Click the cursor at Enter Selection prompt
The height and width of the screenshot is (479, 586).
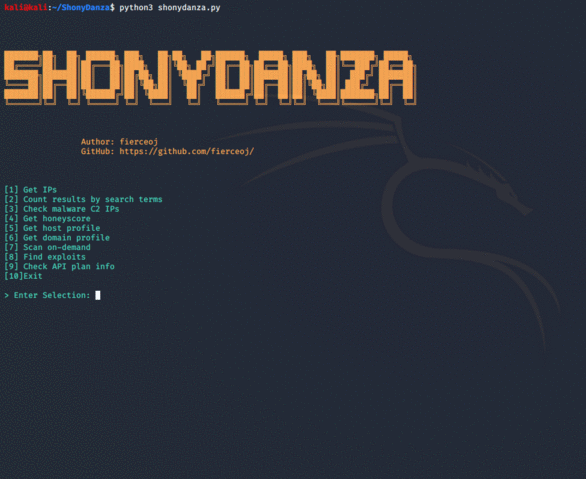[x=98, y=295]
